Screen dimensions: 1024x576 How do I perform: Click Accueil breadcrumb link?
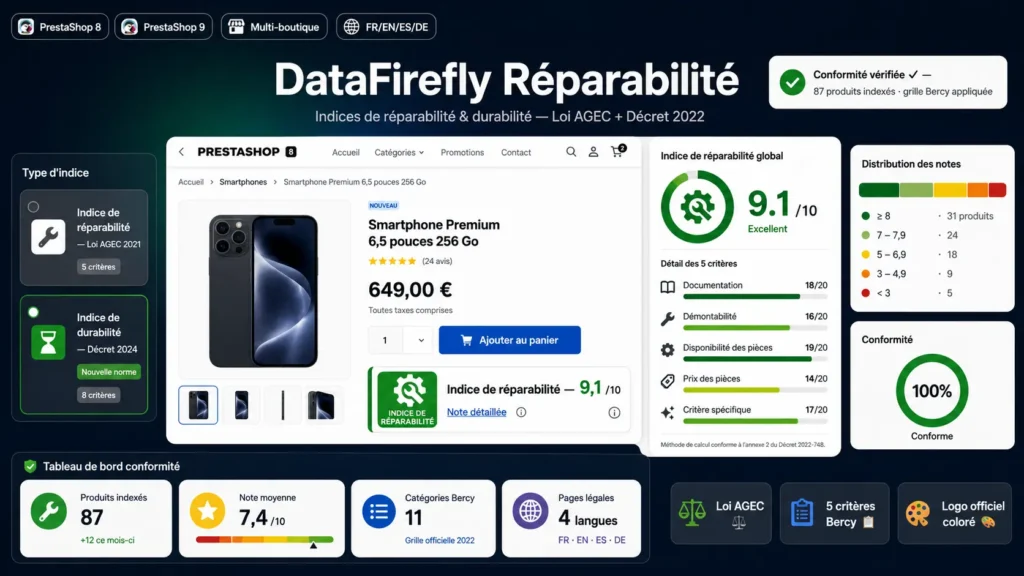[191, 182]
